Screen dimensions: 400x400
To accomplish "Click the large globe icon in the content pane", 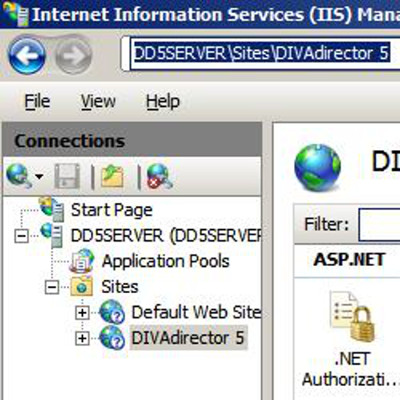I will [317, 167].
